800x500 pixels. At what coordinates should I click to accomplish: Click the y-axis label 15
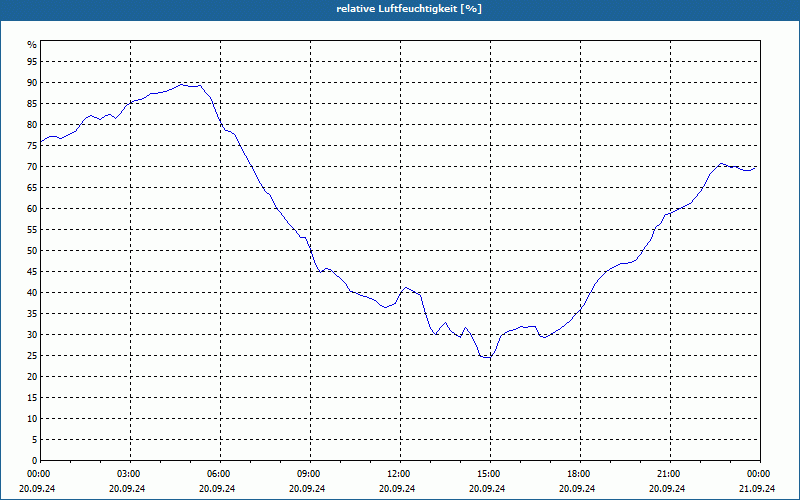pos(32,398)
